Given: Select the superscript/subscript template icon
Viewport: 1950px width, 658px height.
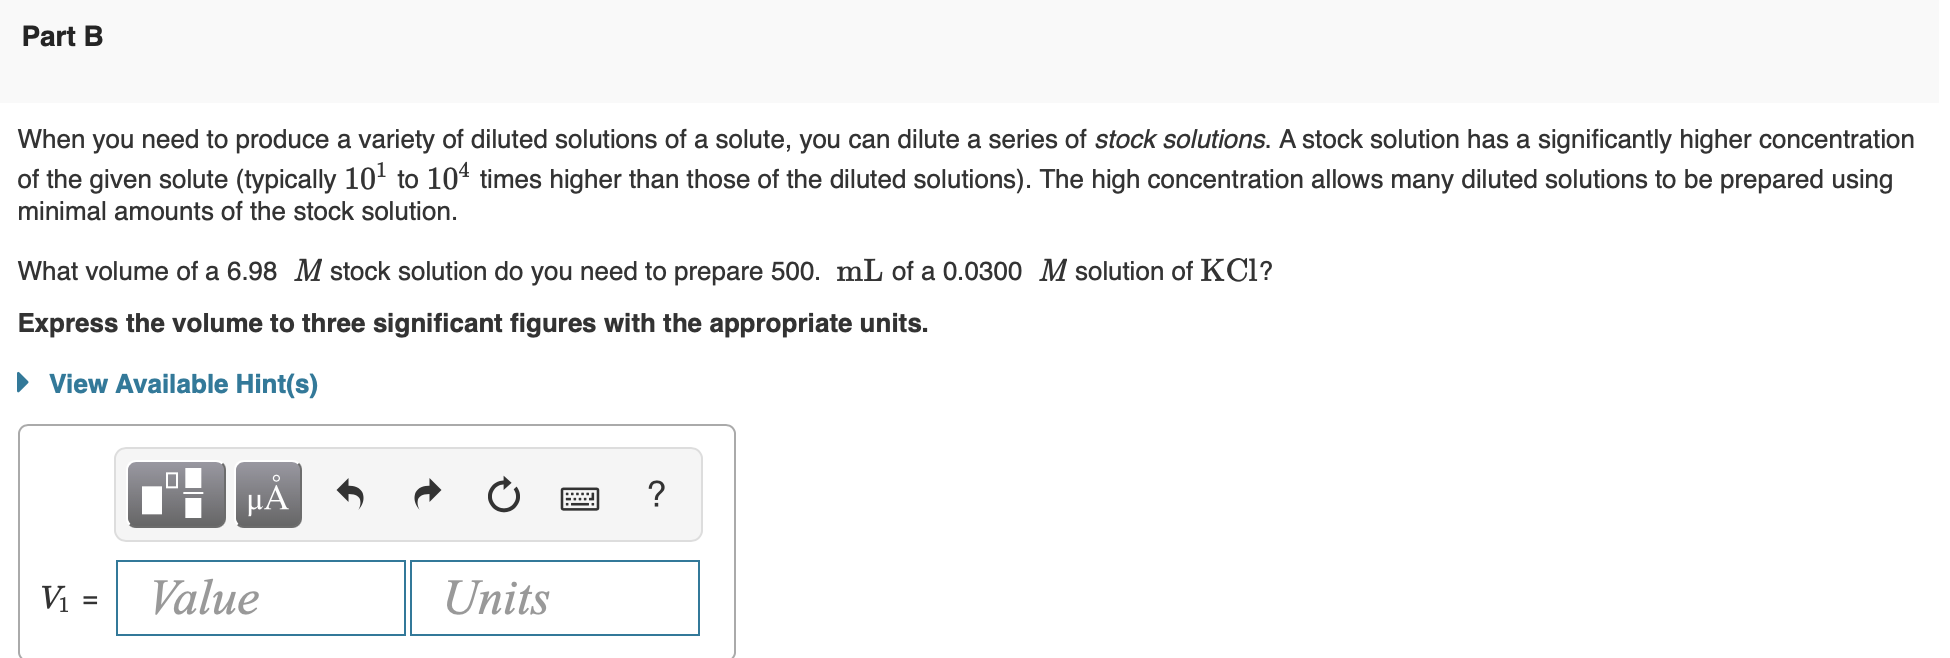Looking at the screenshot, I should [176, 495].
